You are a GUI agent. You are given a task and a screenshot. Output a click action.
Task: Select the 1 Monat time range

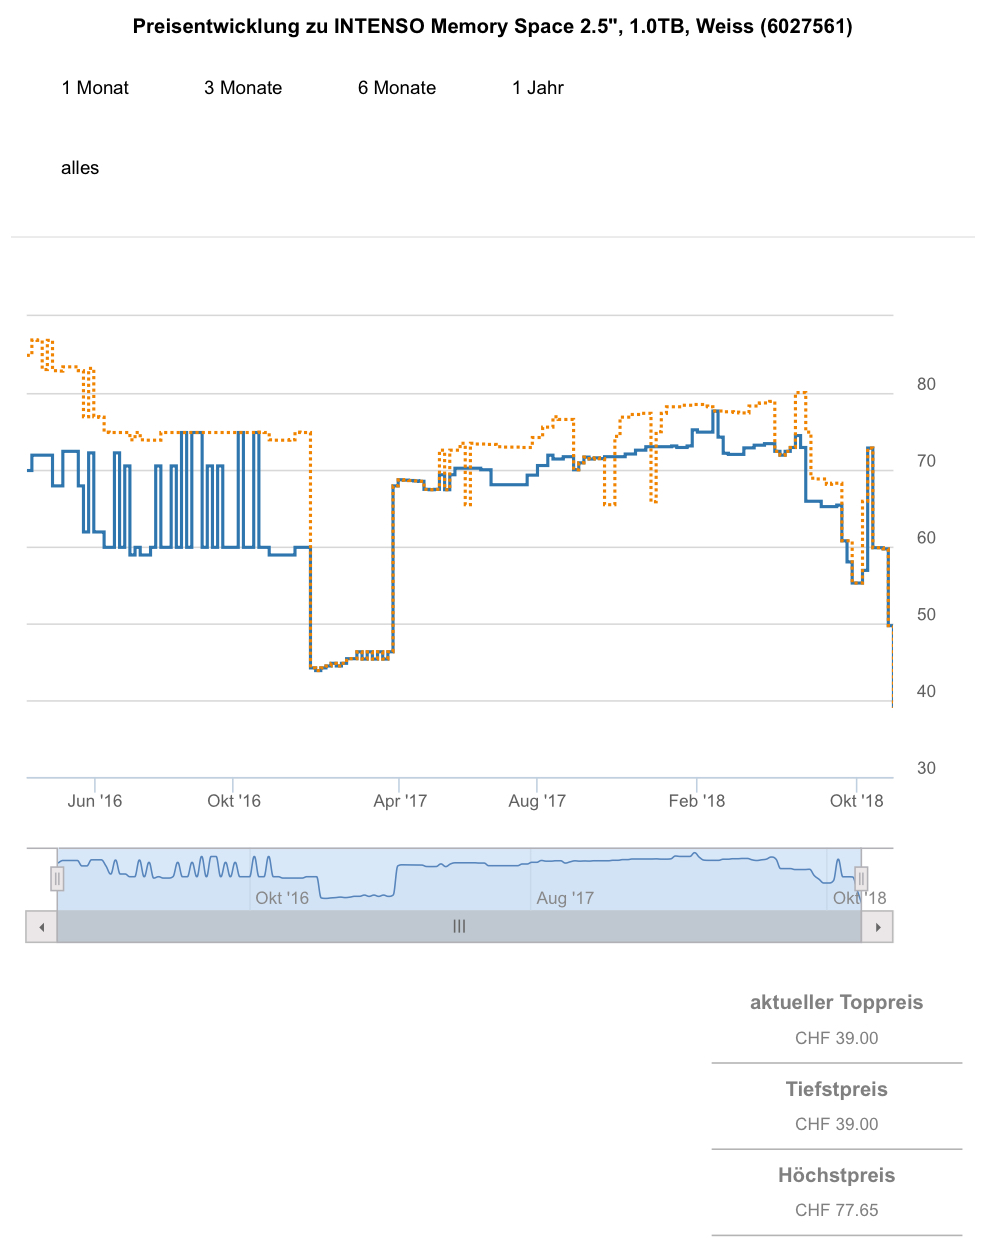95,88
